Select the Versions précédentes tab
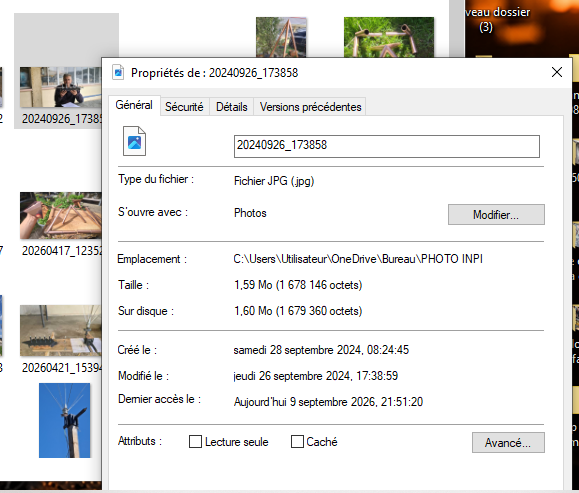 pos(310,107)
